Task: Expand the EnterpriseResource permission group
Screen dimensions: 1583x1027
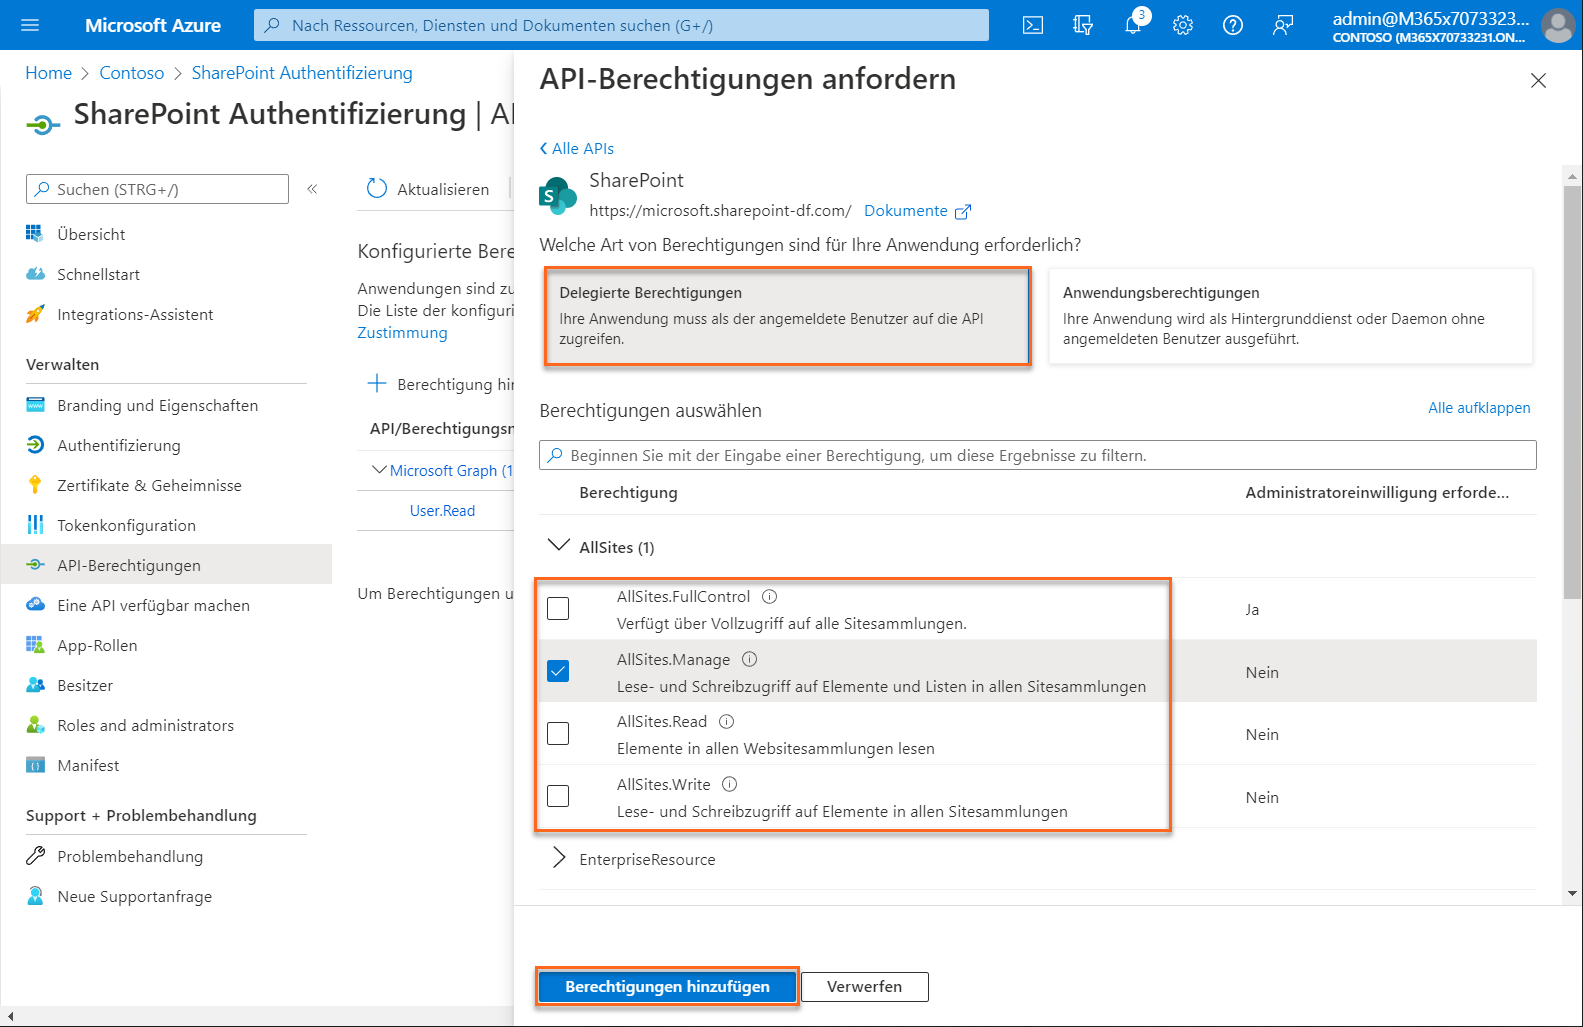Action: click(x=559, y=858)
